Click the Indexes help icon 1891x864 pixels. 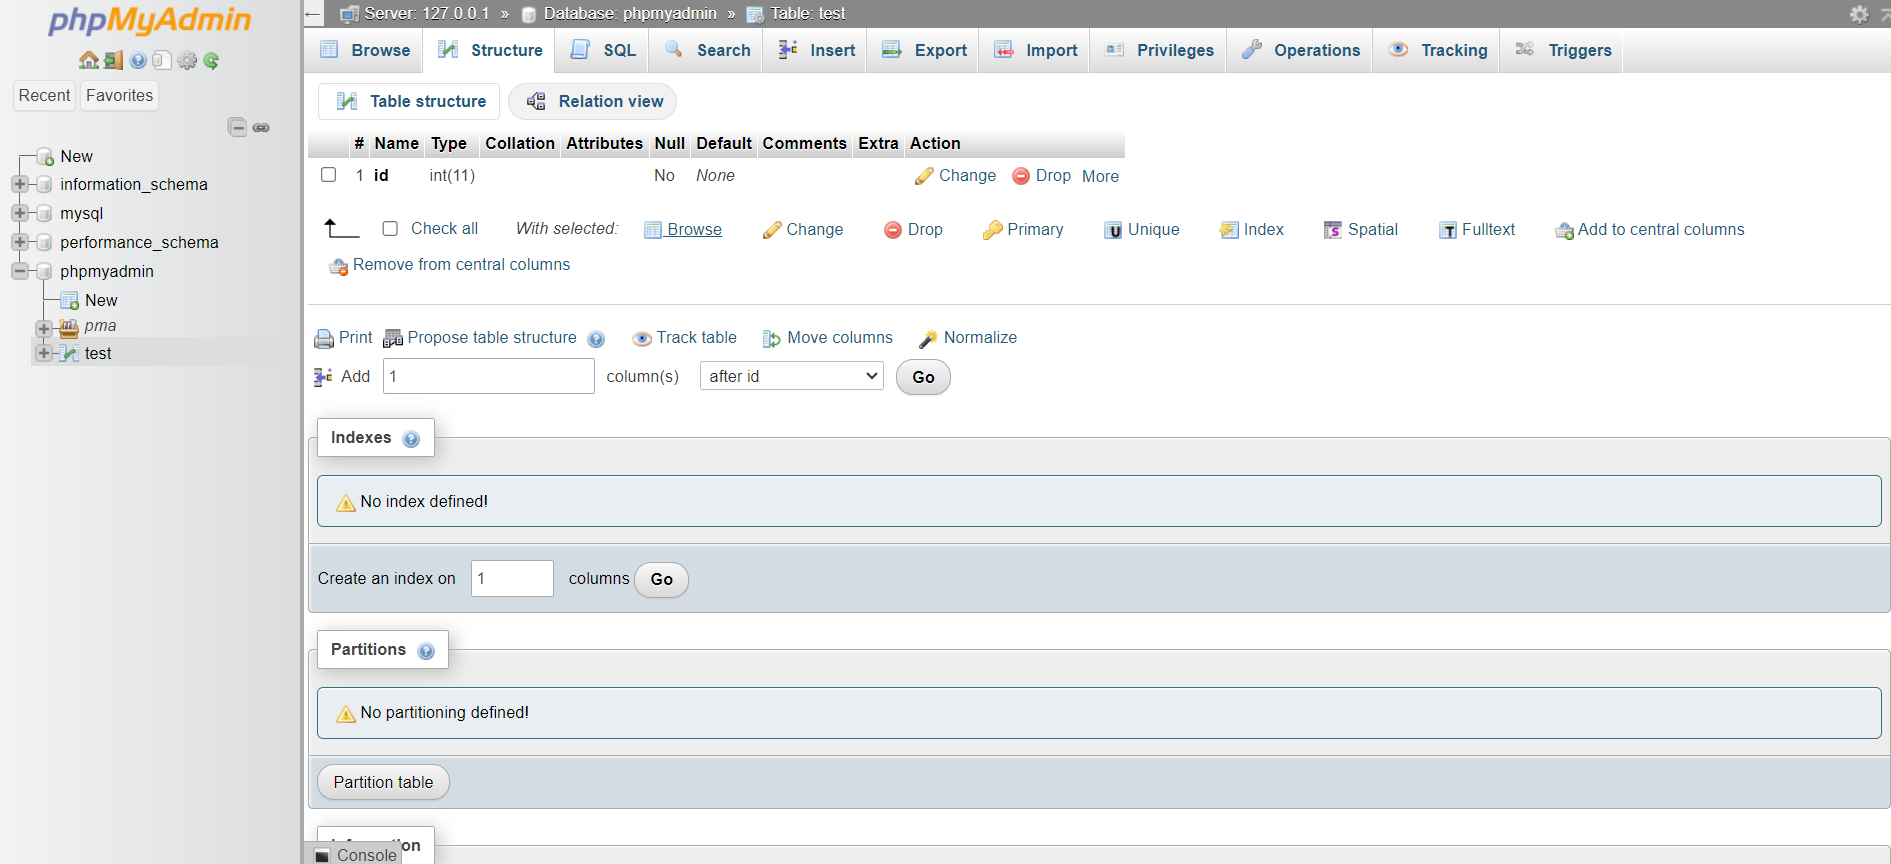[411, 439]
